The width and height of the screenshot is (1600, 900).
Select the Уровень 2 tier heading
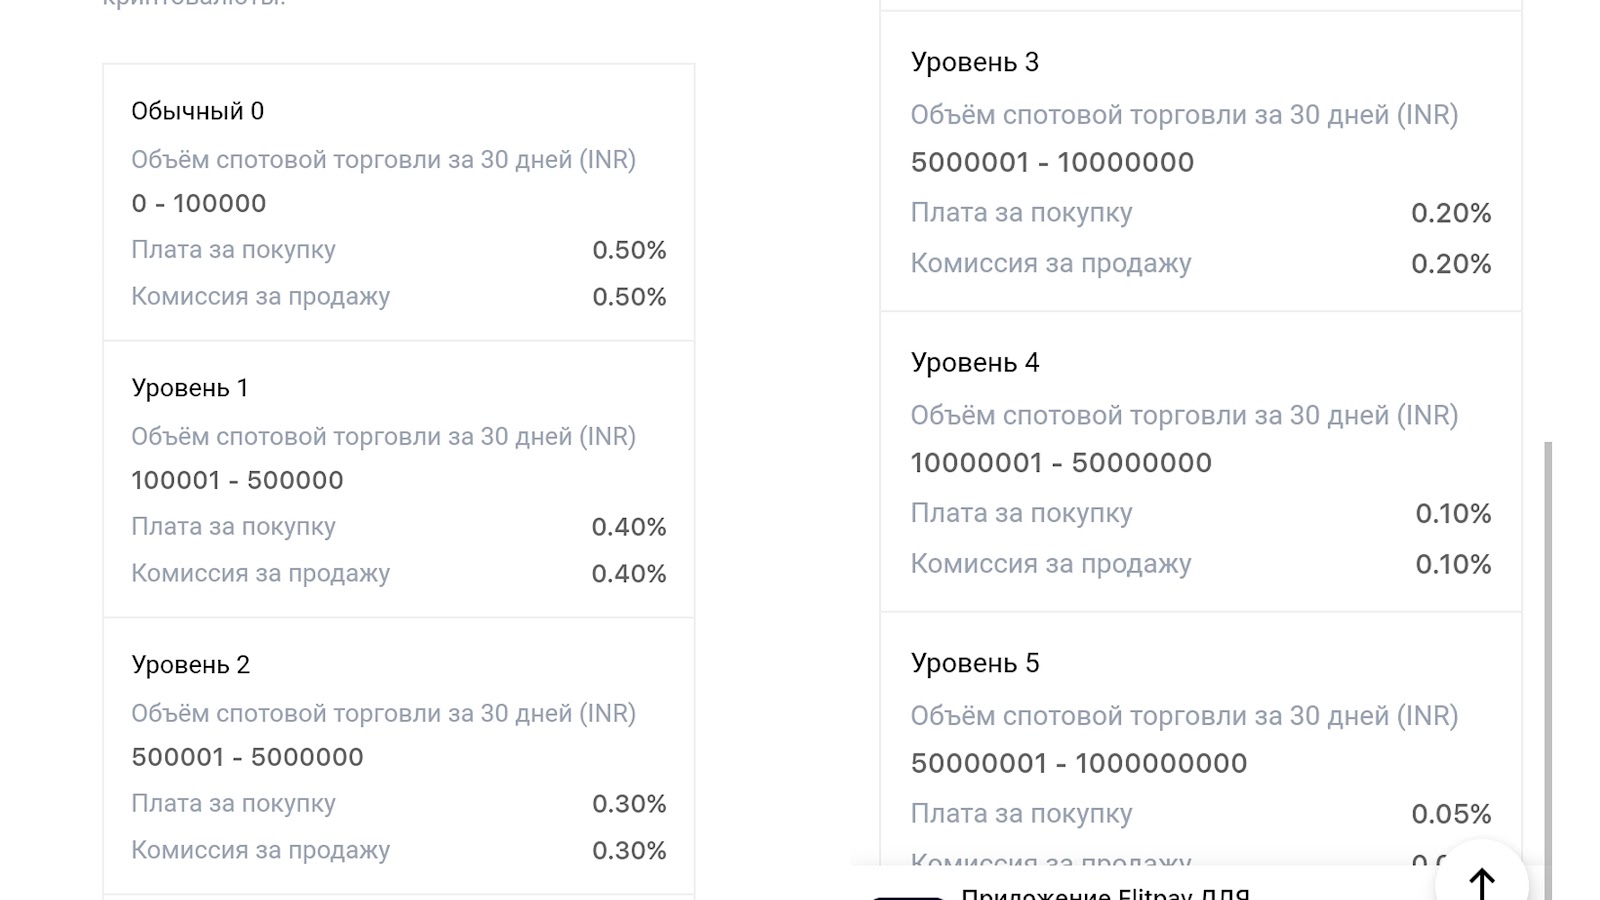point(191,665)
